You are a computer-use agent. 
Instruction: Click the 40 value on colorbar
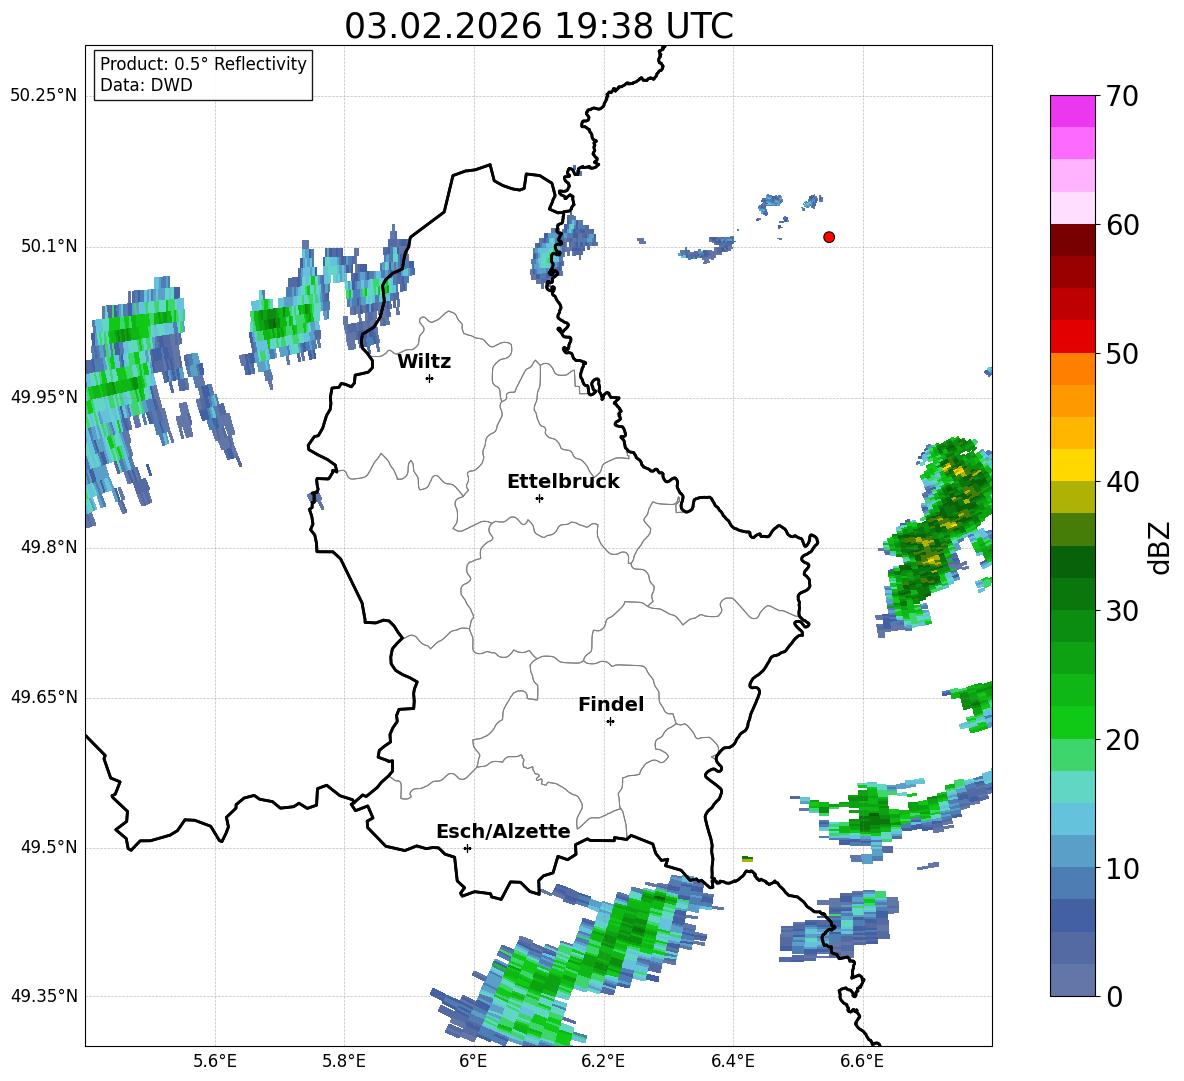point(1122,482)
